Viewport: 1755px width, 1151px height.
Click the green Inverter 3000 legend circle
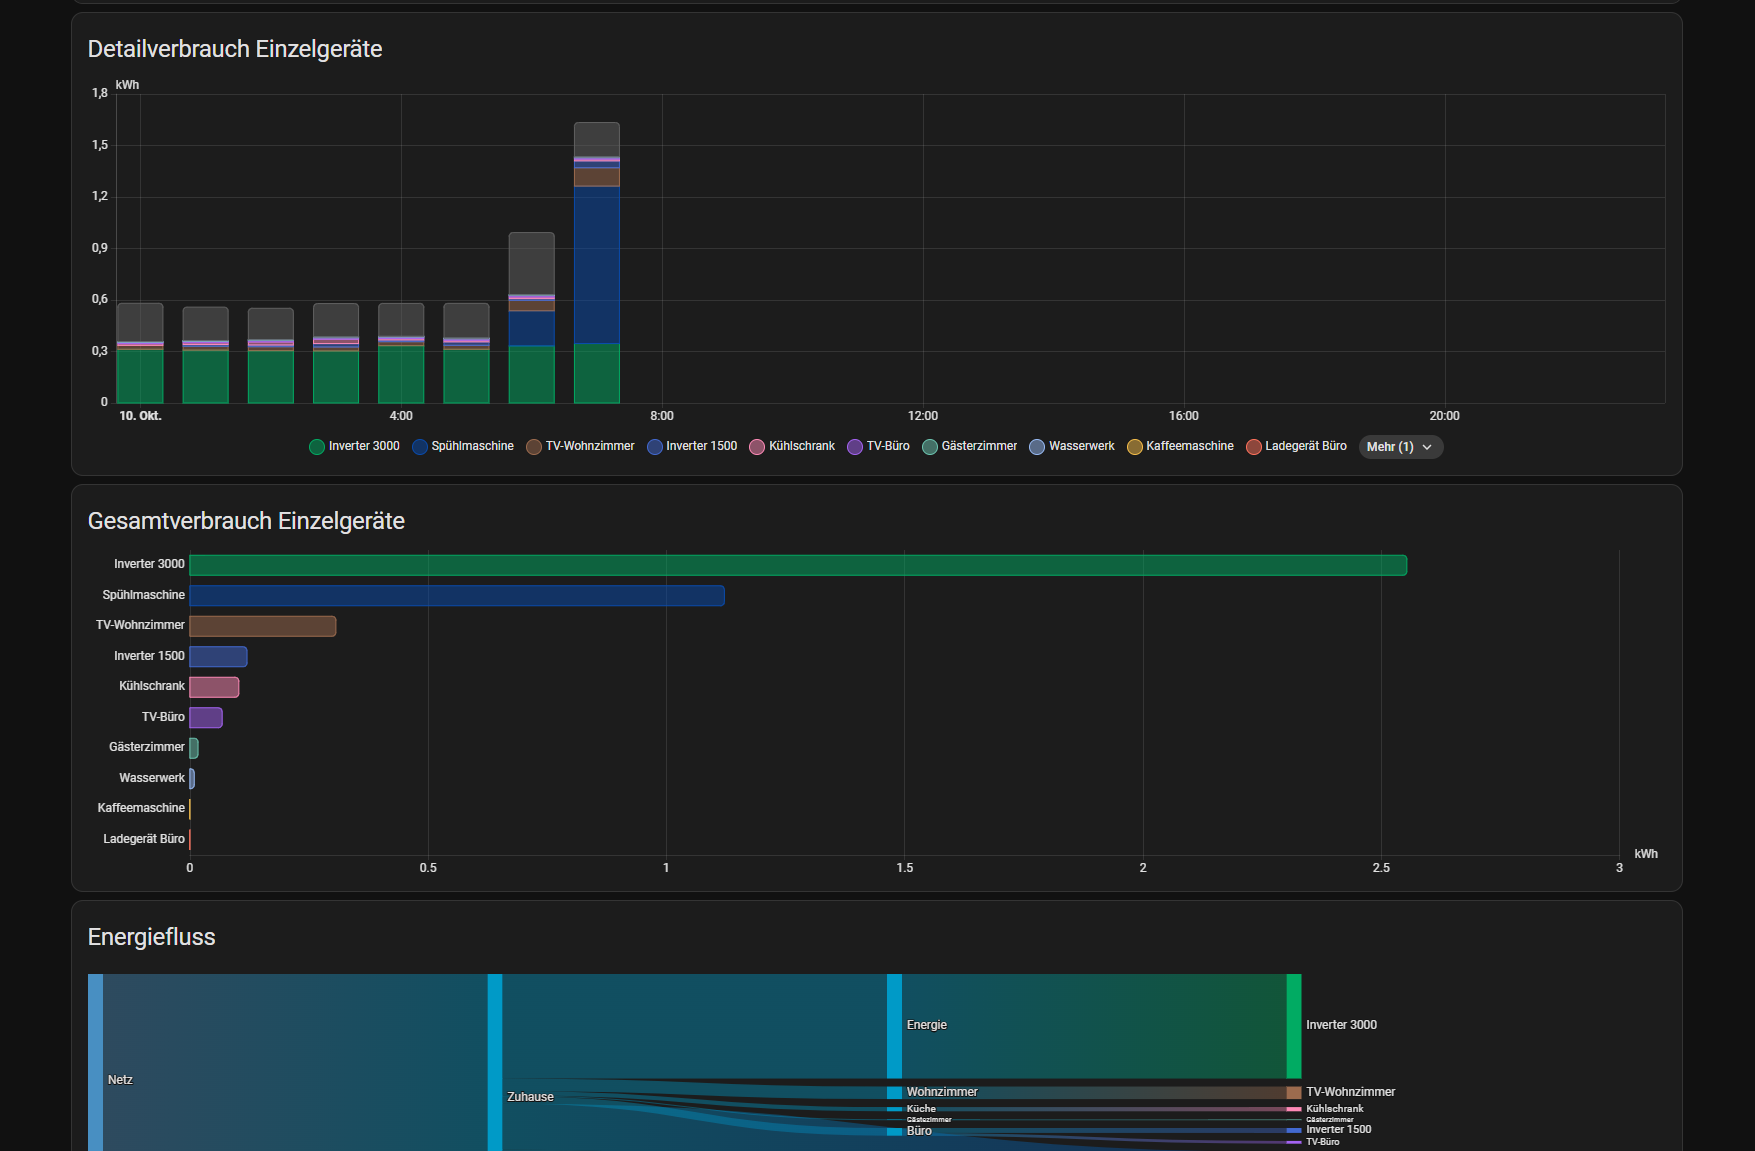tap(317, 447)
